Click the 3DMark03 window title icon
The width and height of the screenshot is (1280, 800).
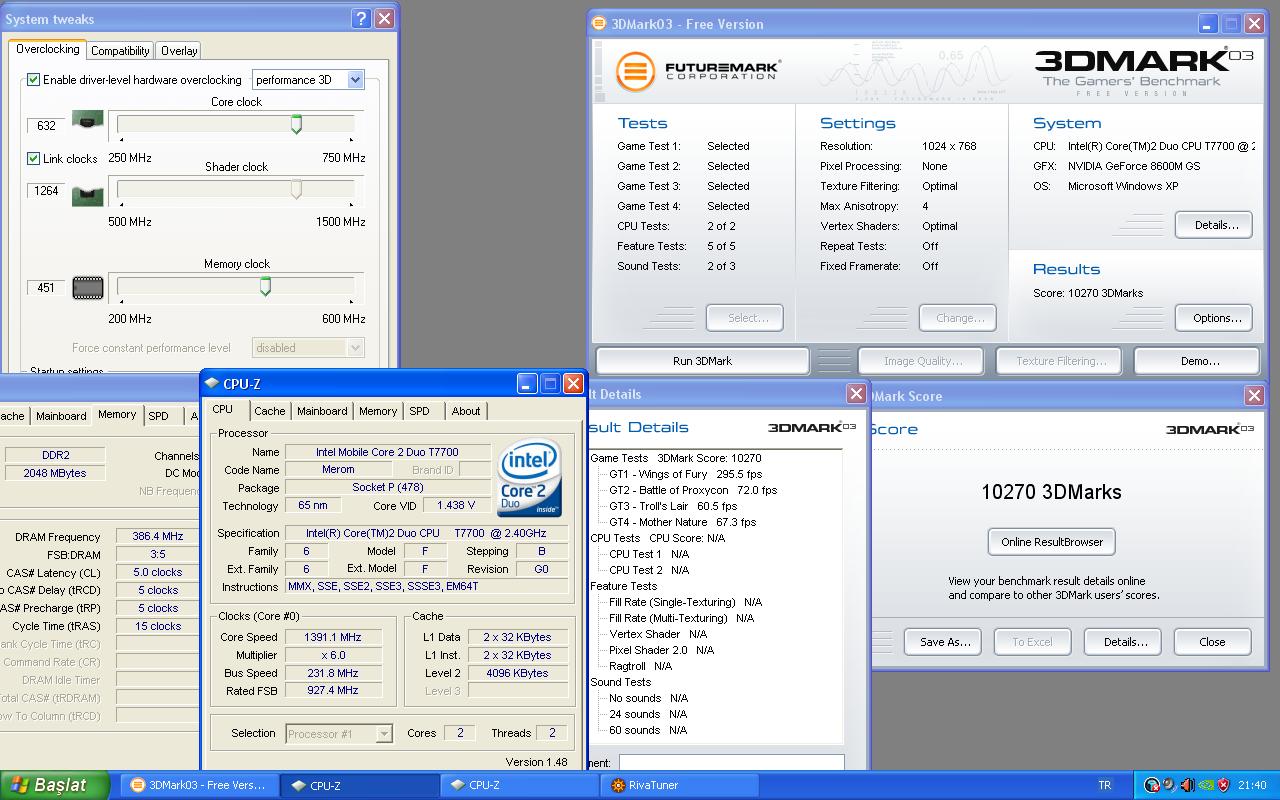(x=599, y=23)
